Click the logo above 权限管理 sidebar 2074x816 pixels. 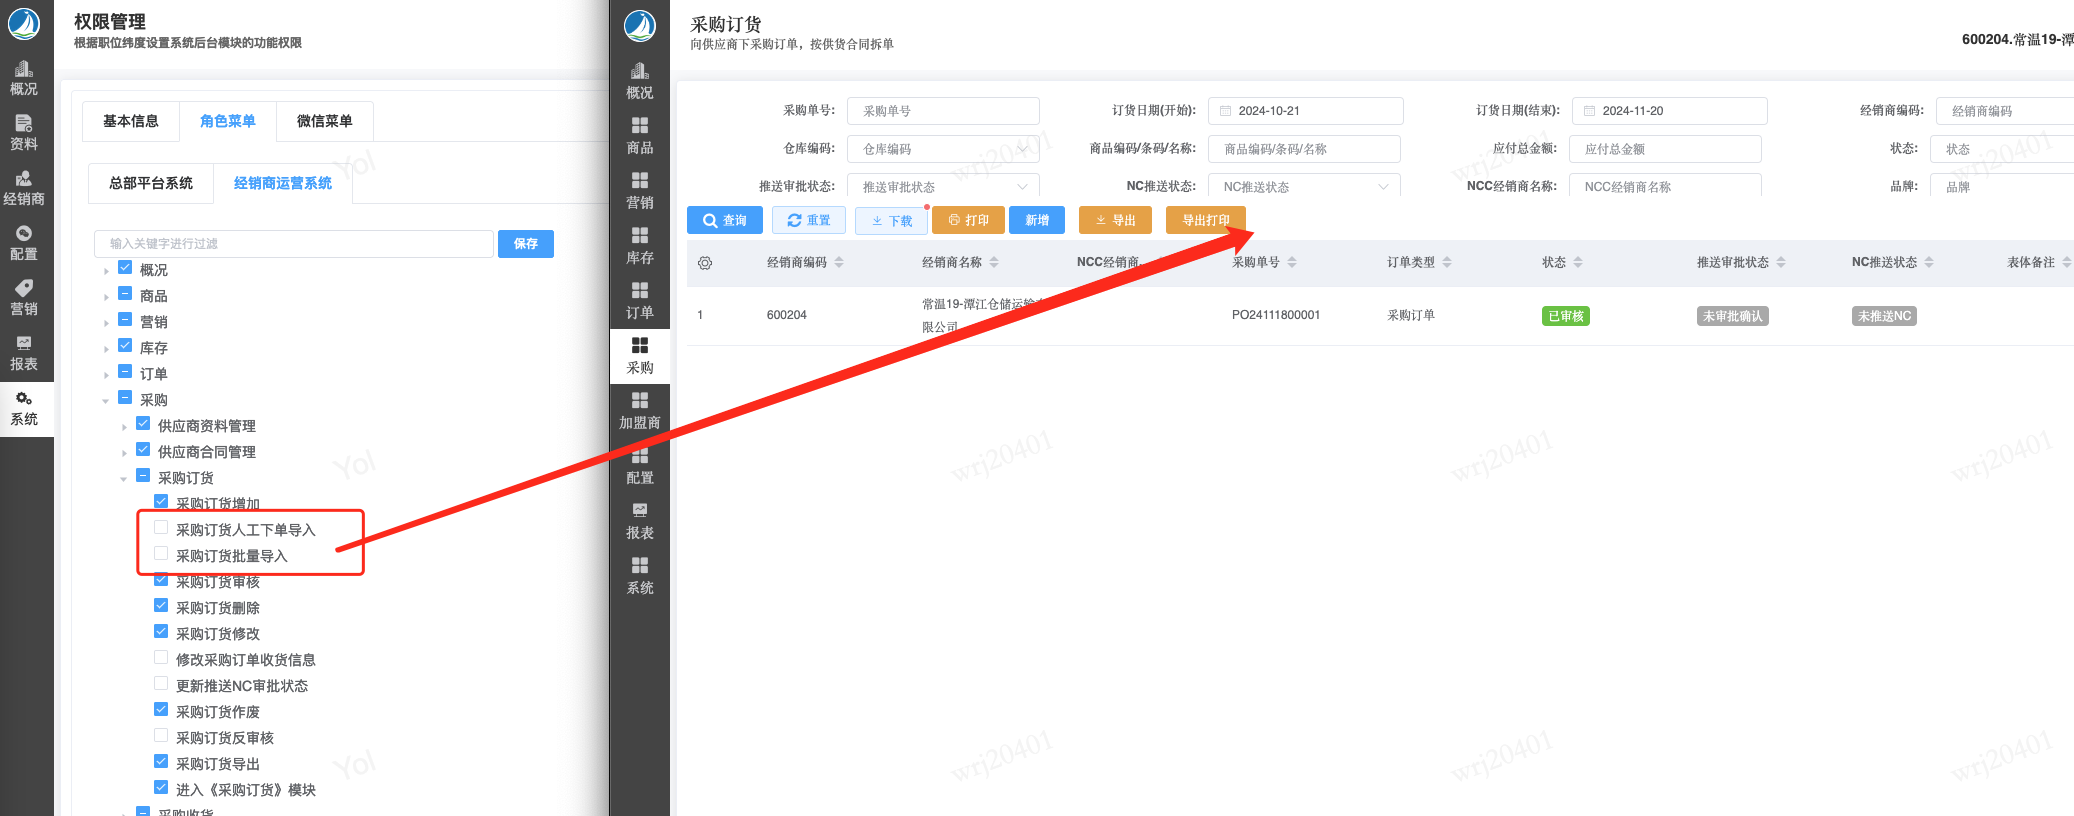click(x=24, y=24)
